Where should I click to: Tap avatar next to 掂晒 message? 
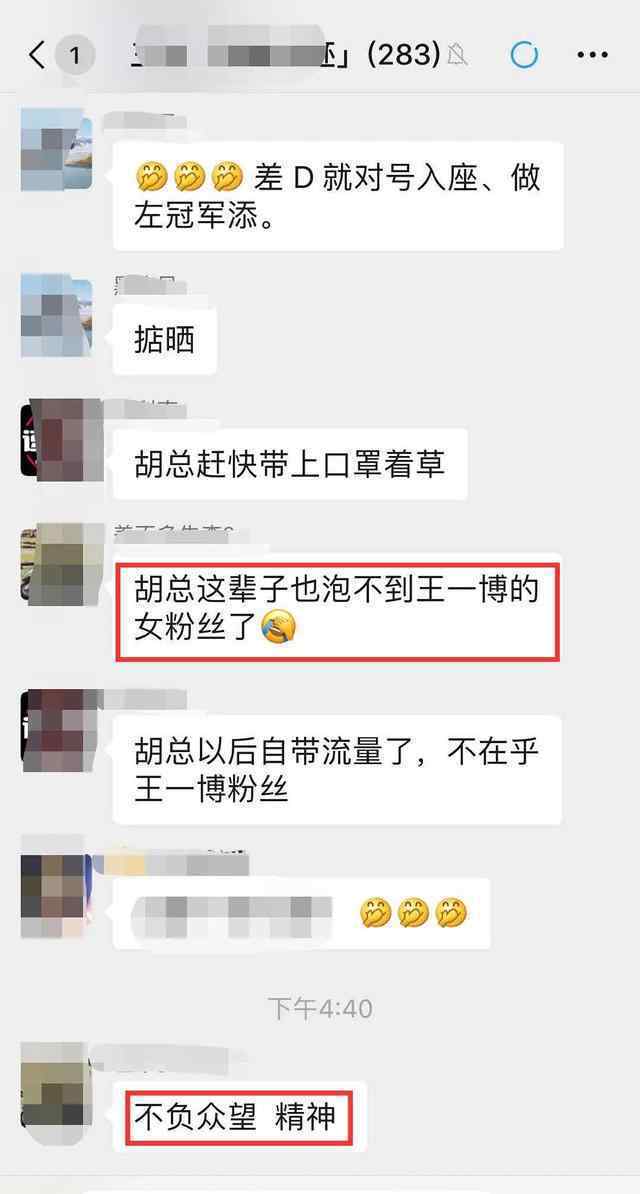point(57,315)
